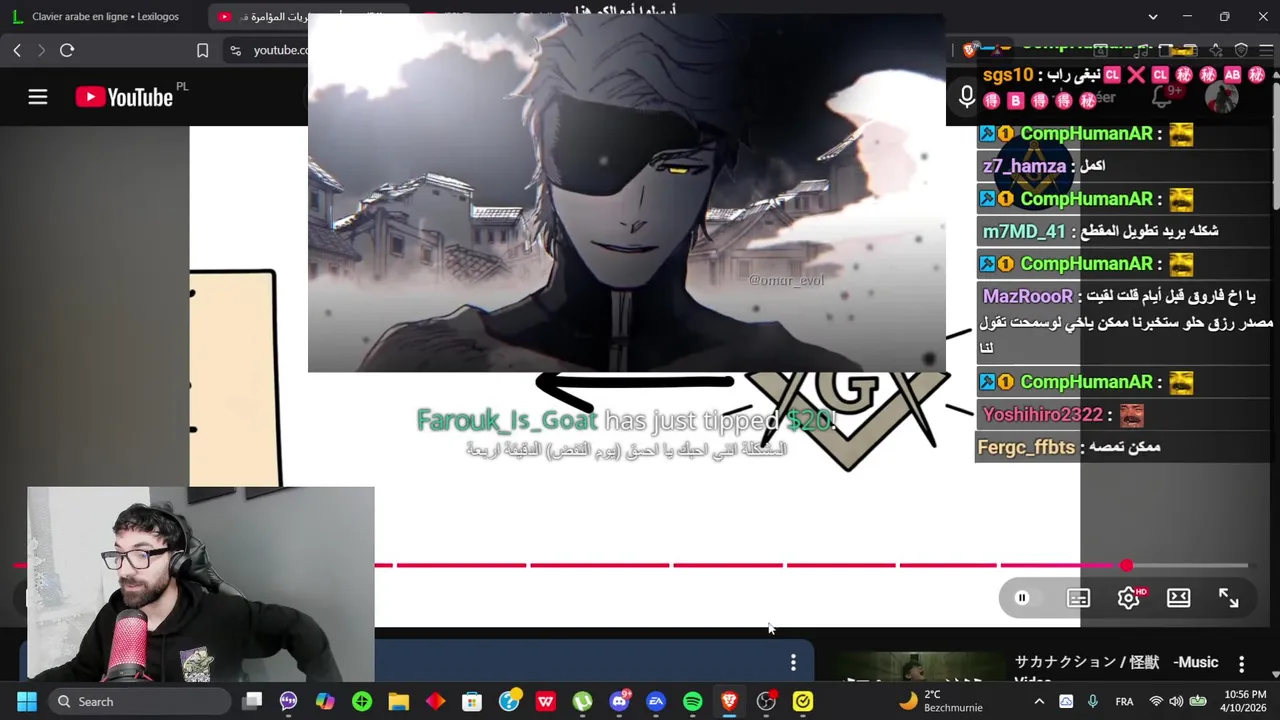Open options for Sakanaction recommended video
1280x720 pixels.
1241,664
